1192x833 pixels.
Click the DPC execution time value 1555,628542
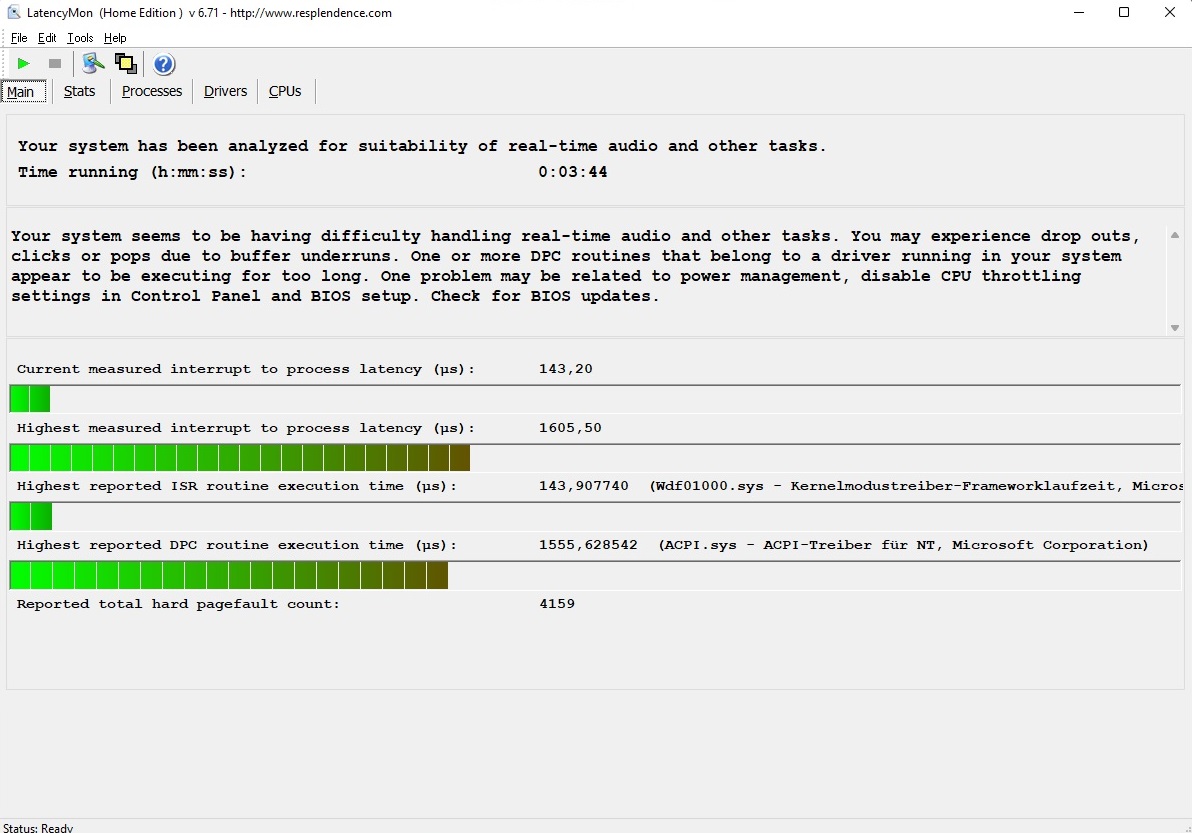pos(588,545)
